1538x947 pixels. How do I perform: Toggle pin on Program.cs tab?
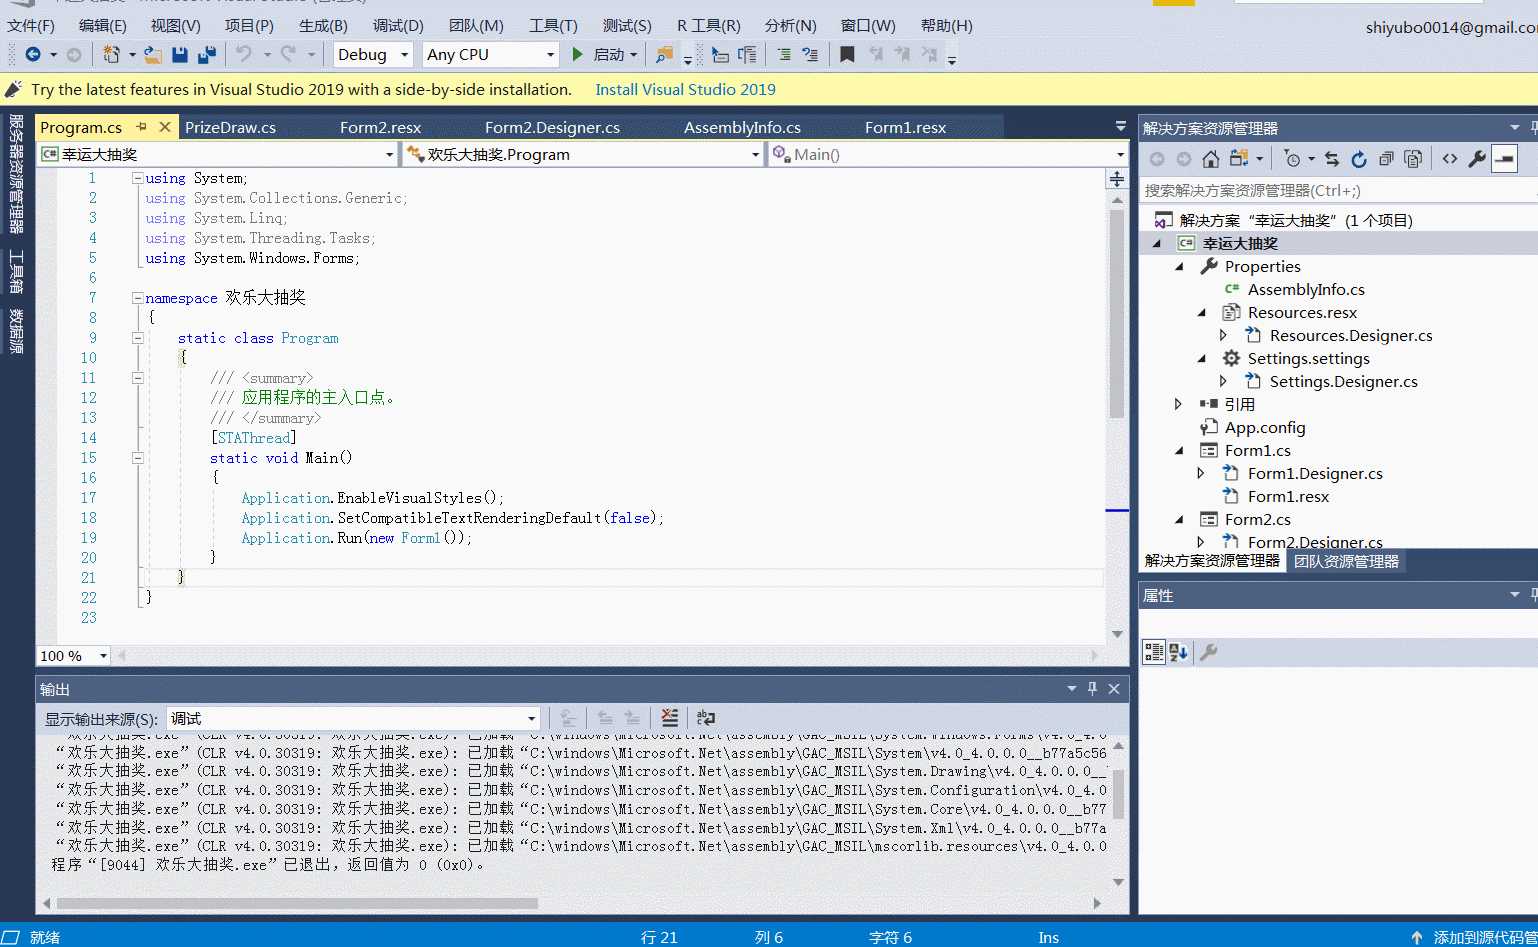142,127
